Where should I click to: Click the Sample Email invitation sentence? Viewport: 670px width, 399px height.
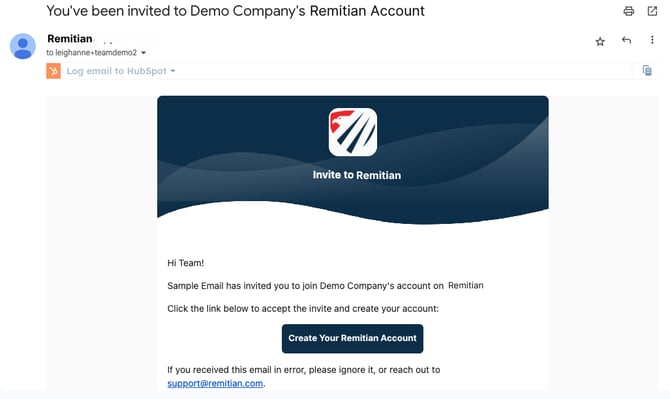point(325,286)
